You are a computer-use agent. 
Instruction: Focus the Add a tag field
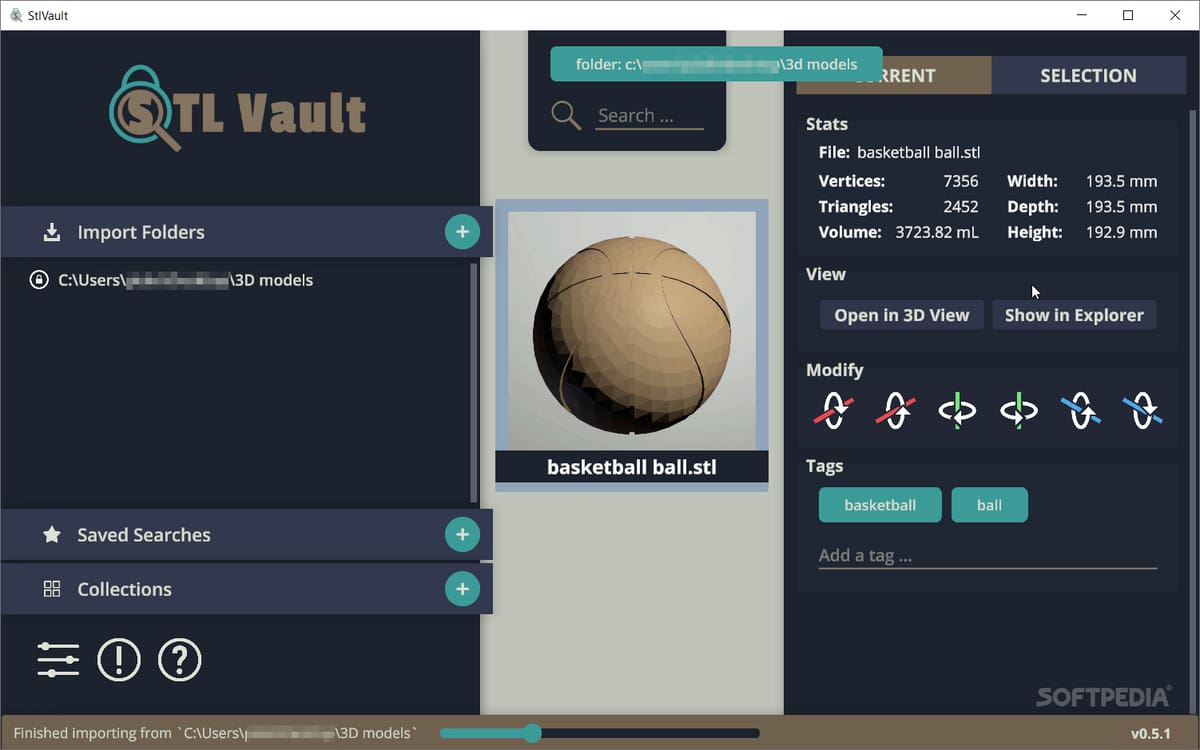click(988, 556)
